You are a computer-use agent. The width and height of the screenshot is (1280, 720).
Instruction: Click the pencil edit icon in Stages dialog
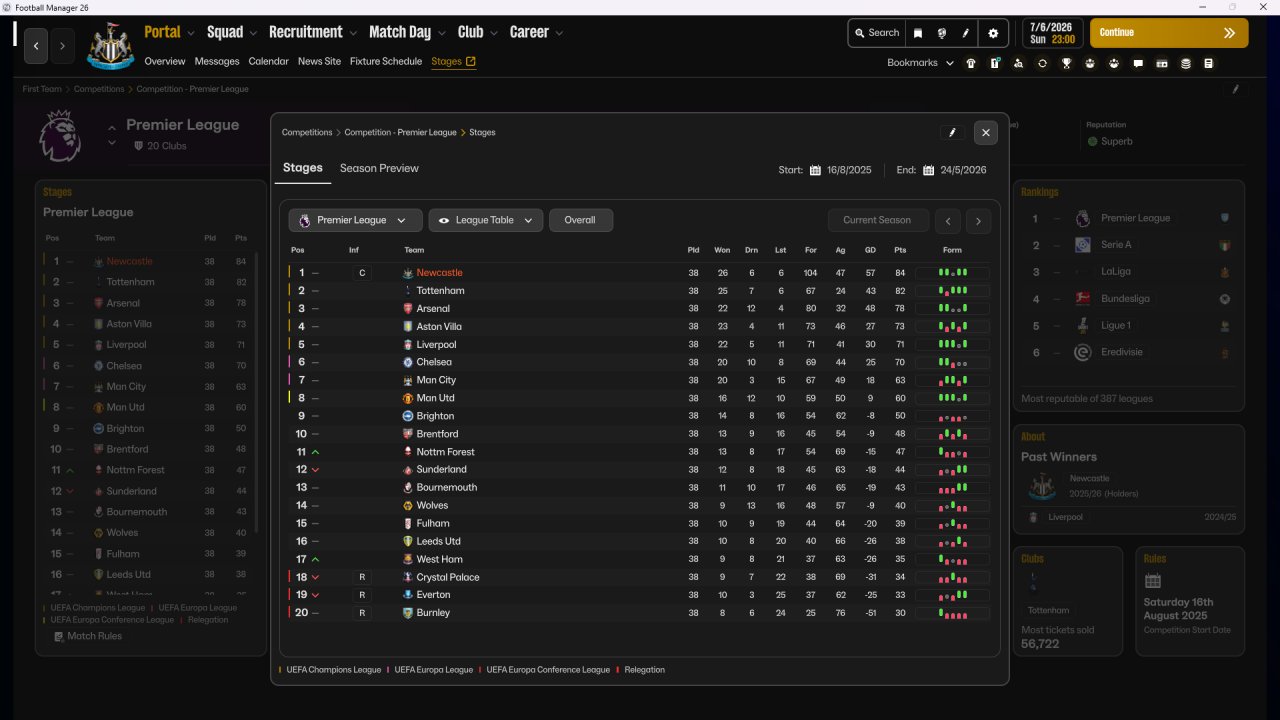953,132
